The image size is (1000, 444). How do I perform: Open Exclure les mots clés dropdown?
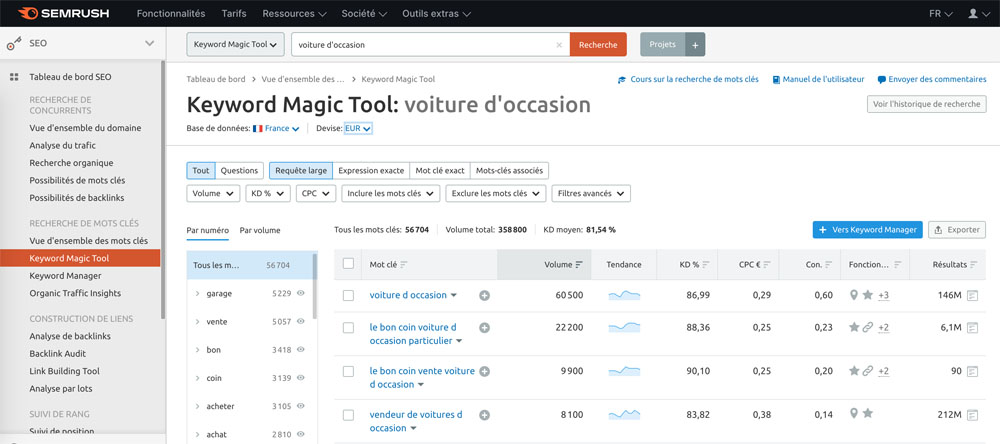click(495, 193)
